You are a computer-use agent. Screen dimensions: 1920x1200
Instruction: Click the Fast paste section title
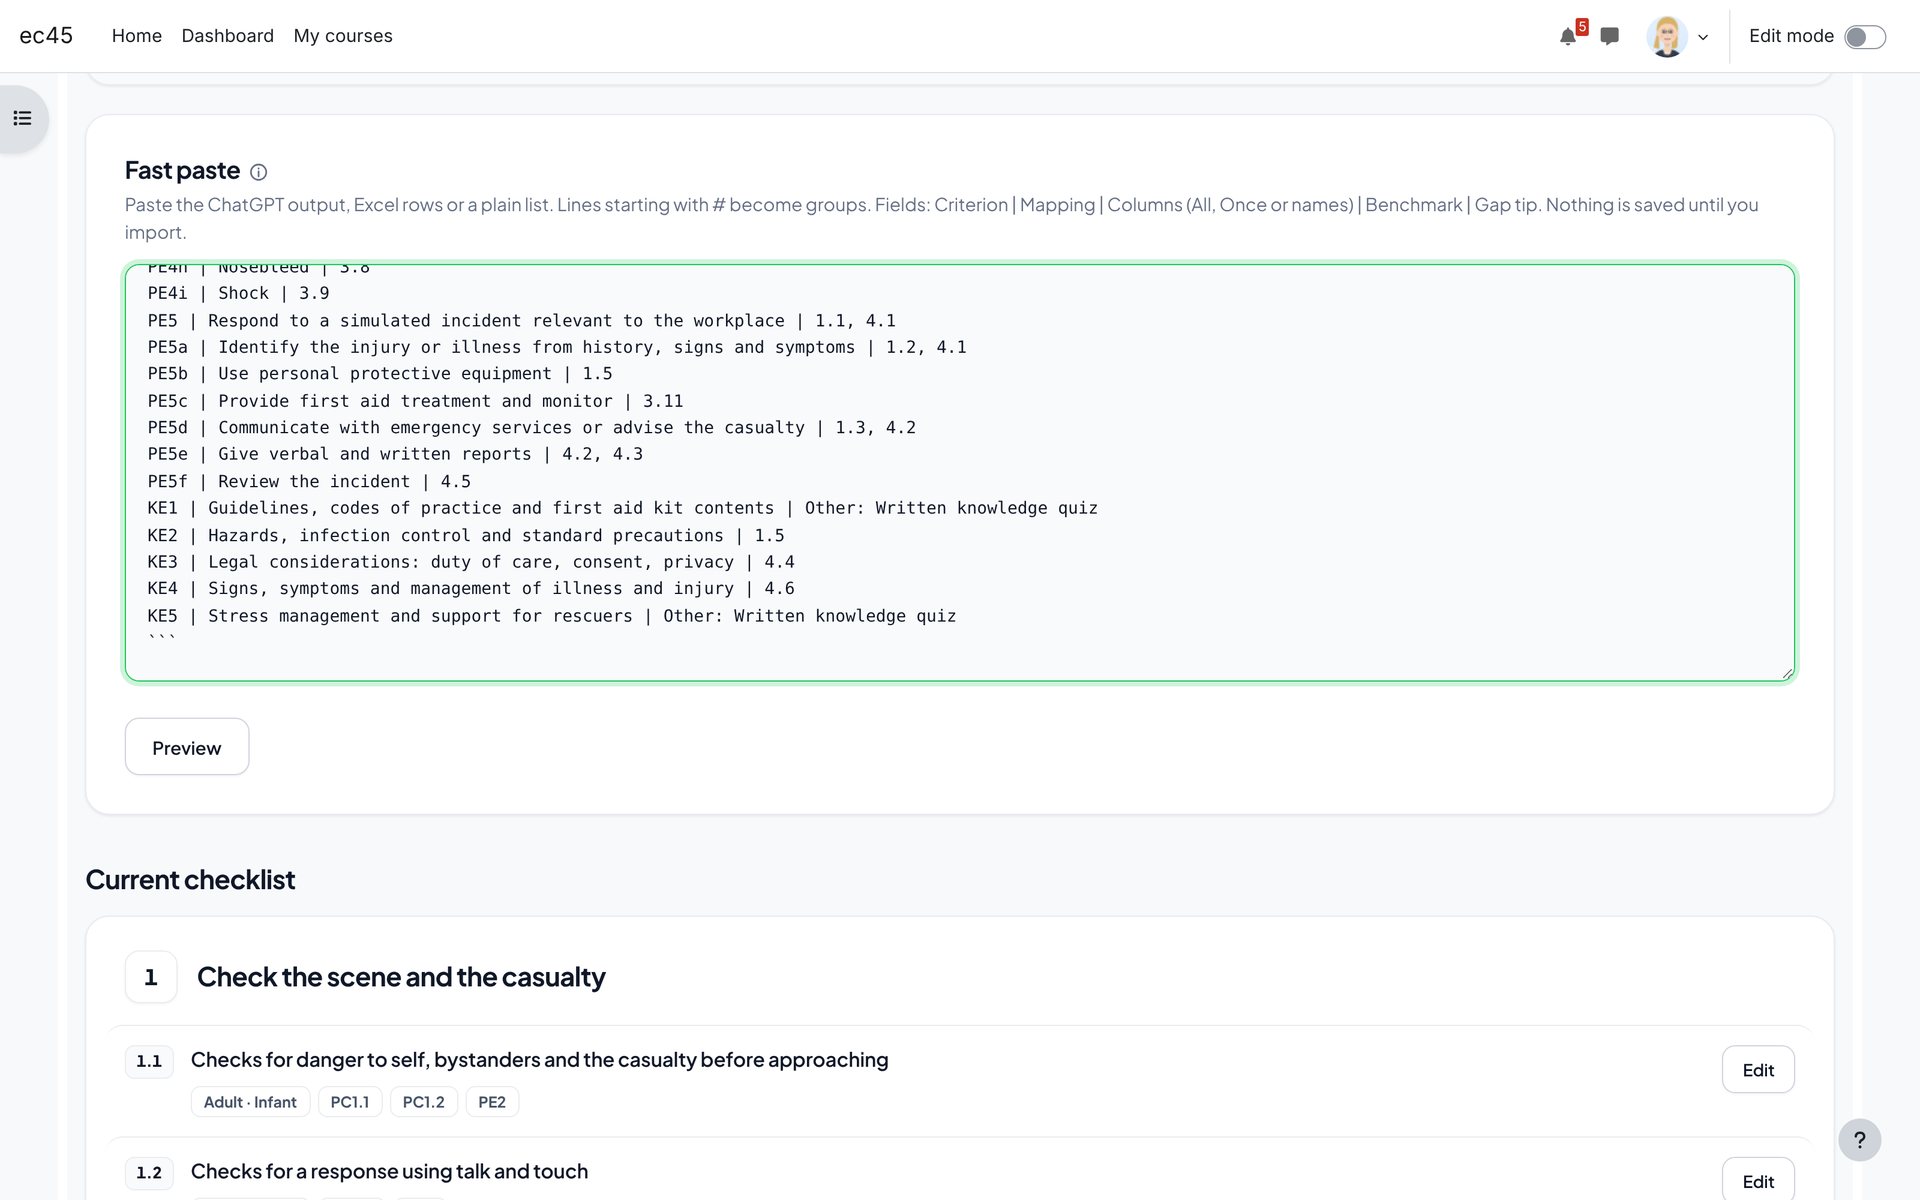click(182, 171)
